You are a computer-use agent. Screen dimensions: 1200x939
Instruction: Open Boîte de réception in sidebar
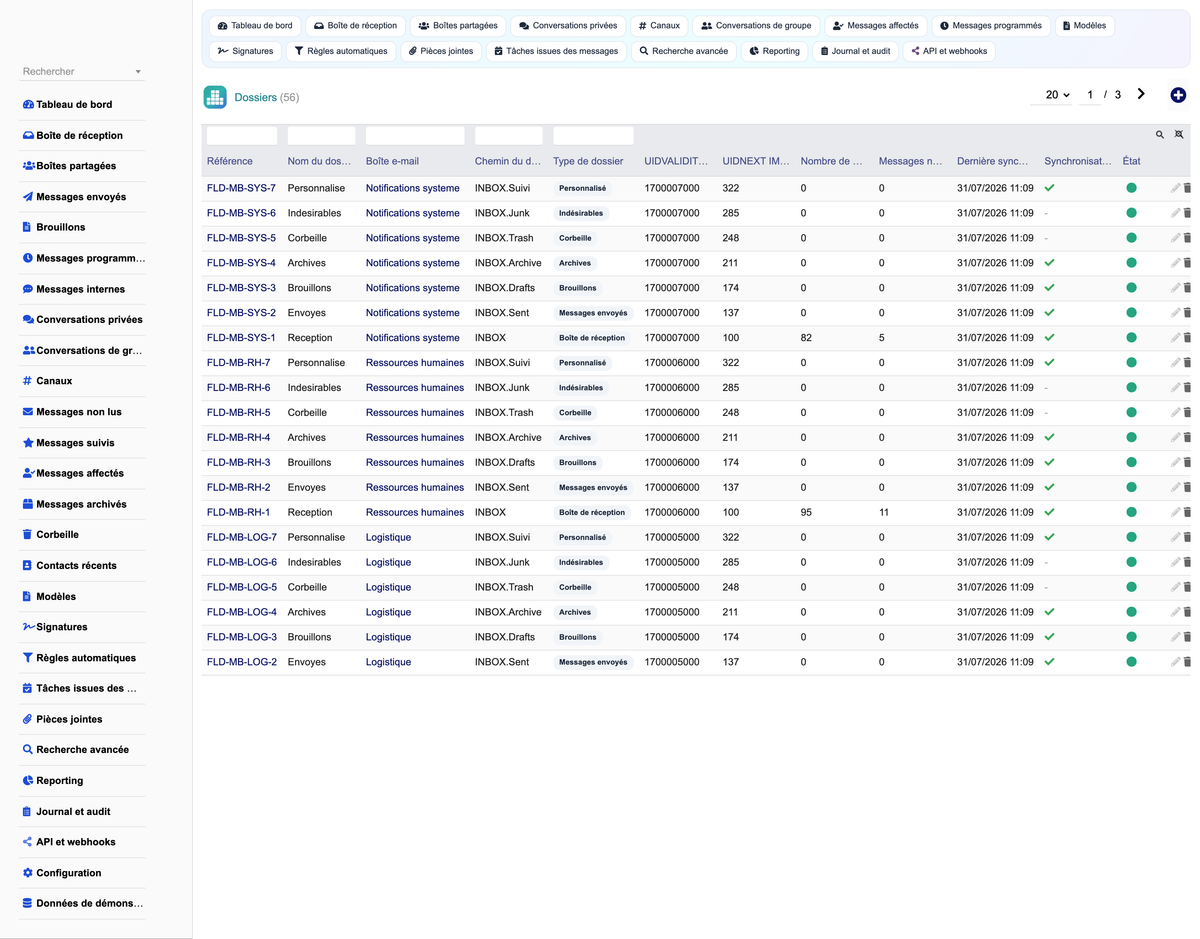[72, 135]
